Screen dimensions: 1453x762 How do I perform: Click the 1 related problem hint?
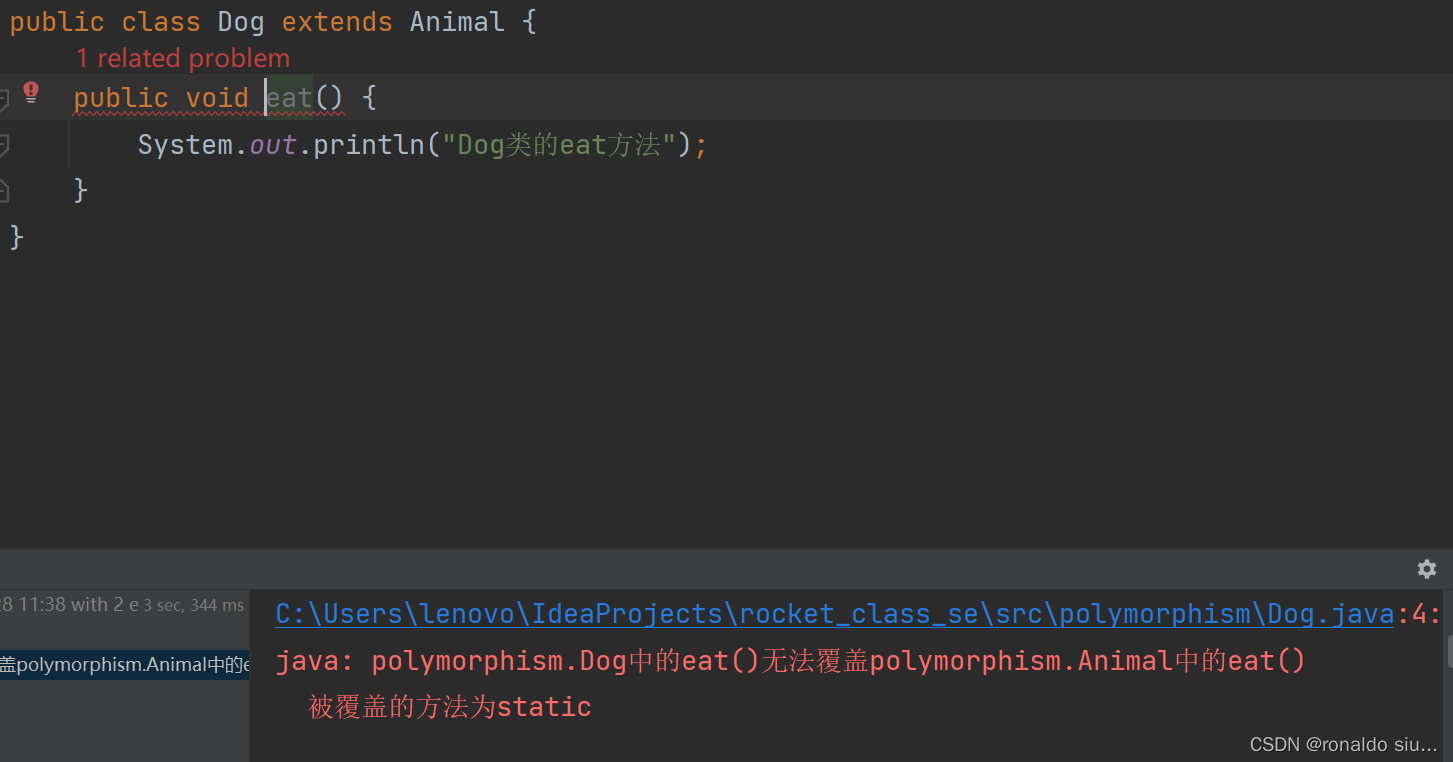(x=183, y=58)
